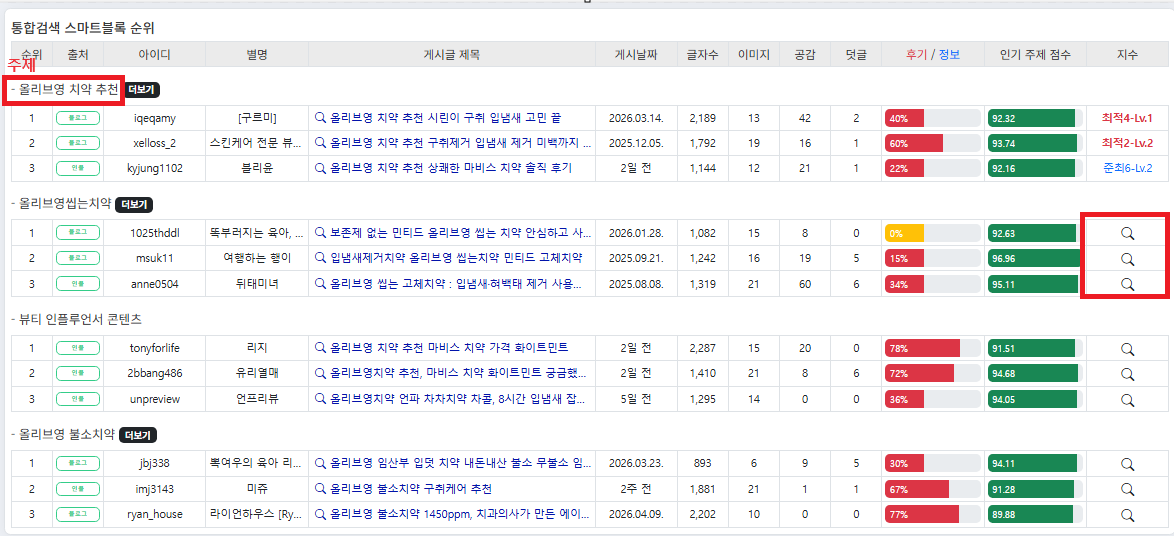The height and width of the screenshot is (536, 1174).
Task: Click the 통합검색 스마트블록 순위 title
Action: click(x=84, y=28)
